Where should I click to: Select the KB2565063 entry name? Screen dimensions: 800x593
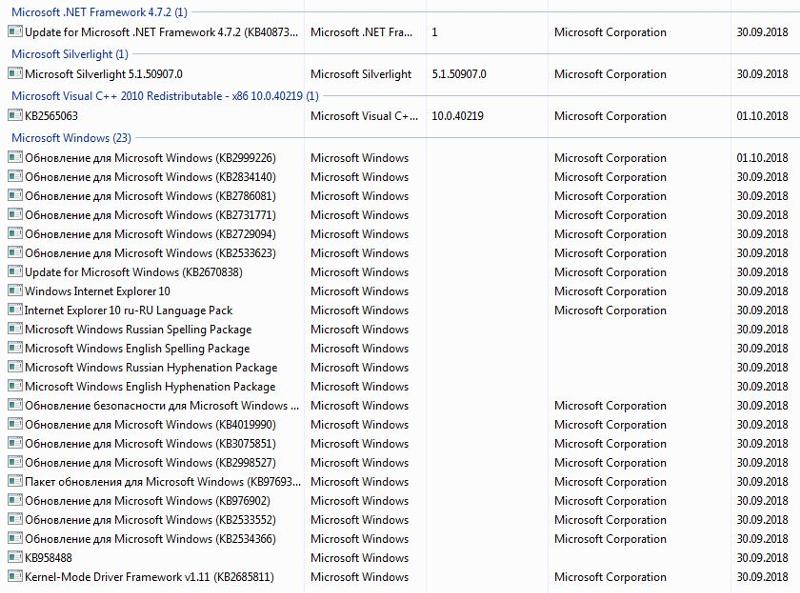[52, 116]
